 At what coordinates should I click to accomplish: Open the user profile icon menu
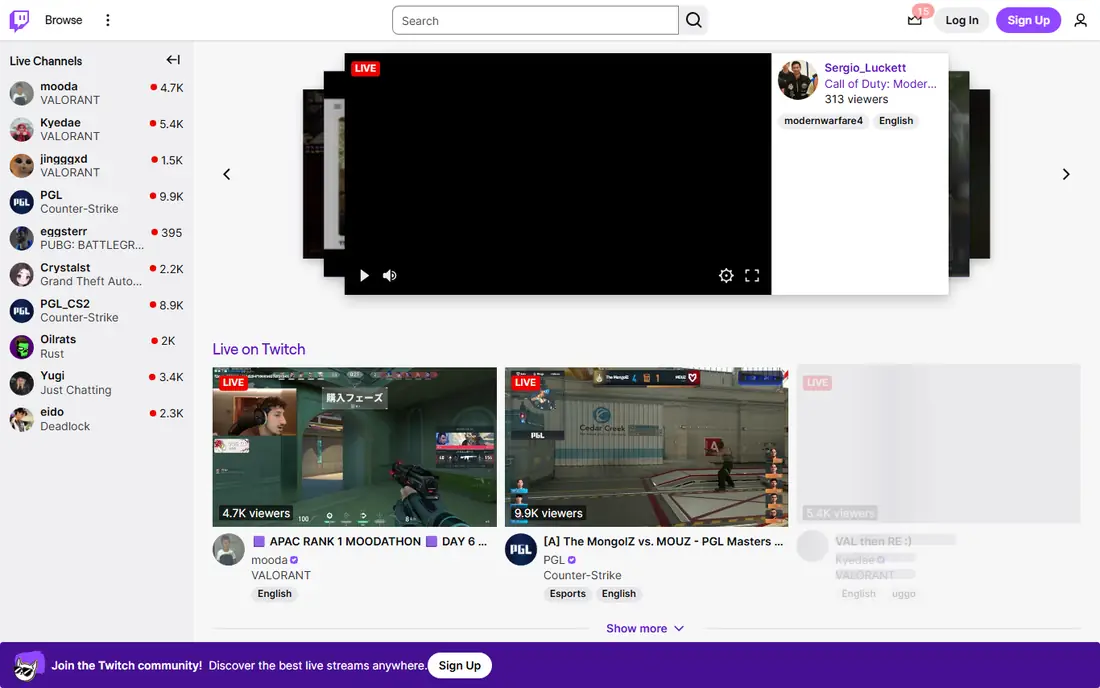click(x=1080, y=20)
